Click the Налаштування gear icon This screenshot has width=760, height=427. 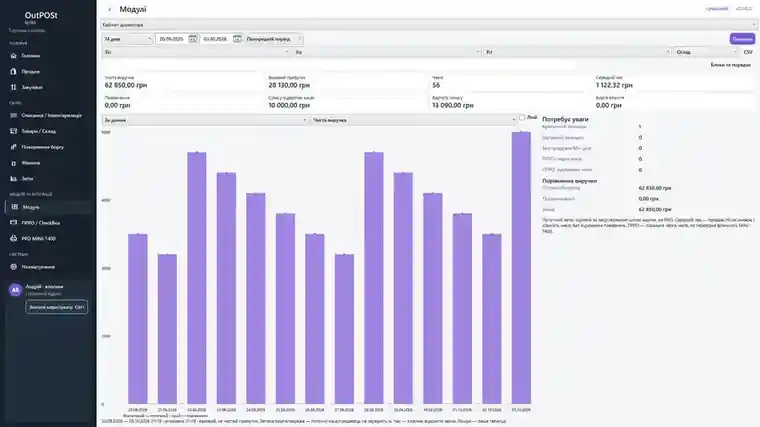[14, 267]
